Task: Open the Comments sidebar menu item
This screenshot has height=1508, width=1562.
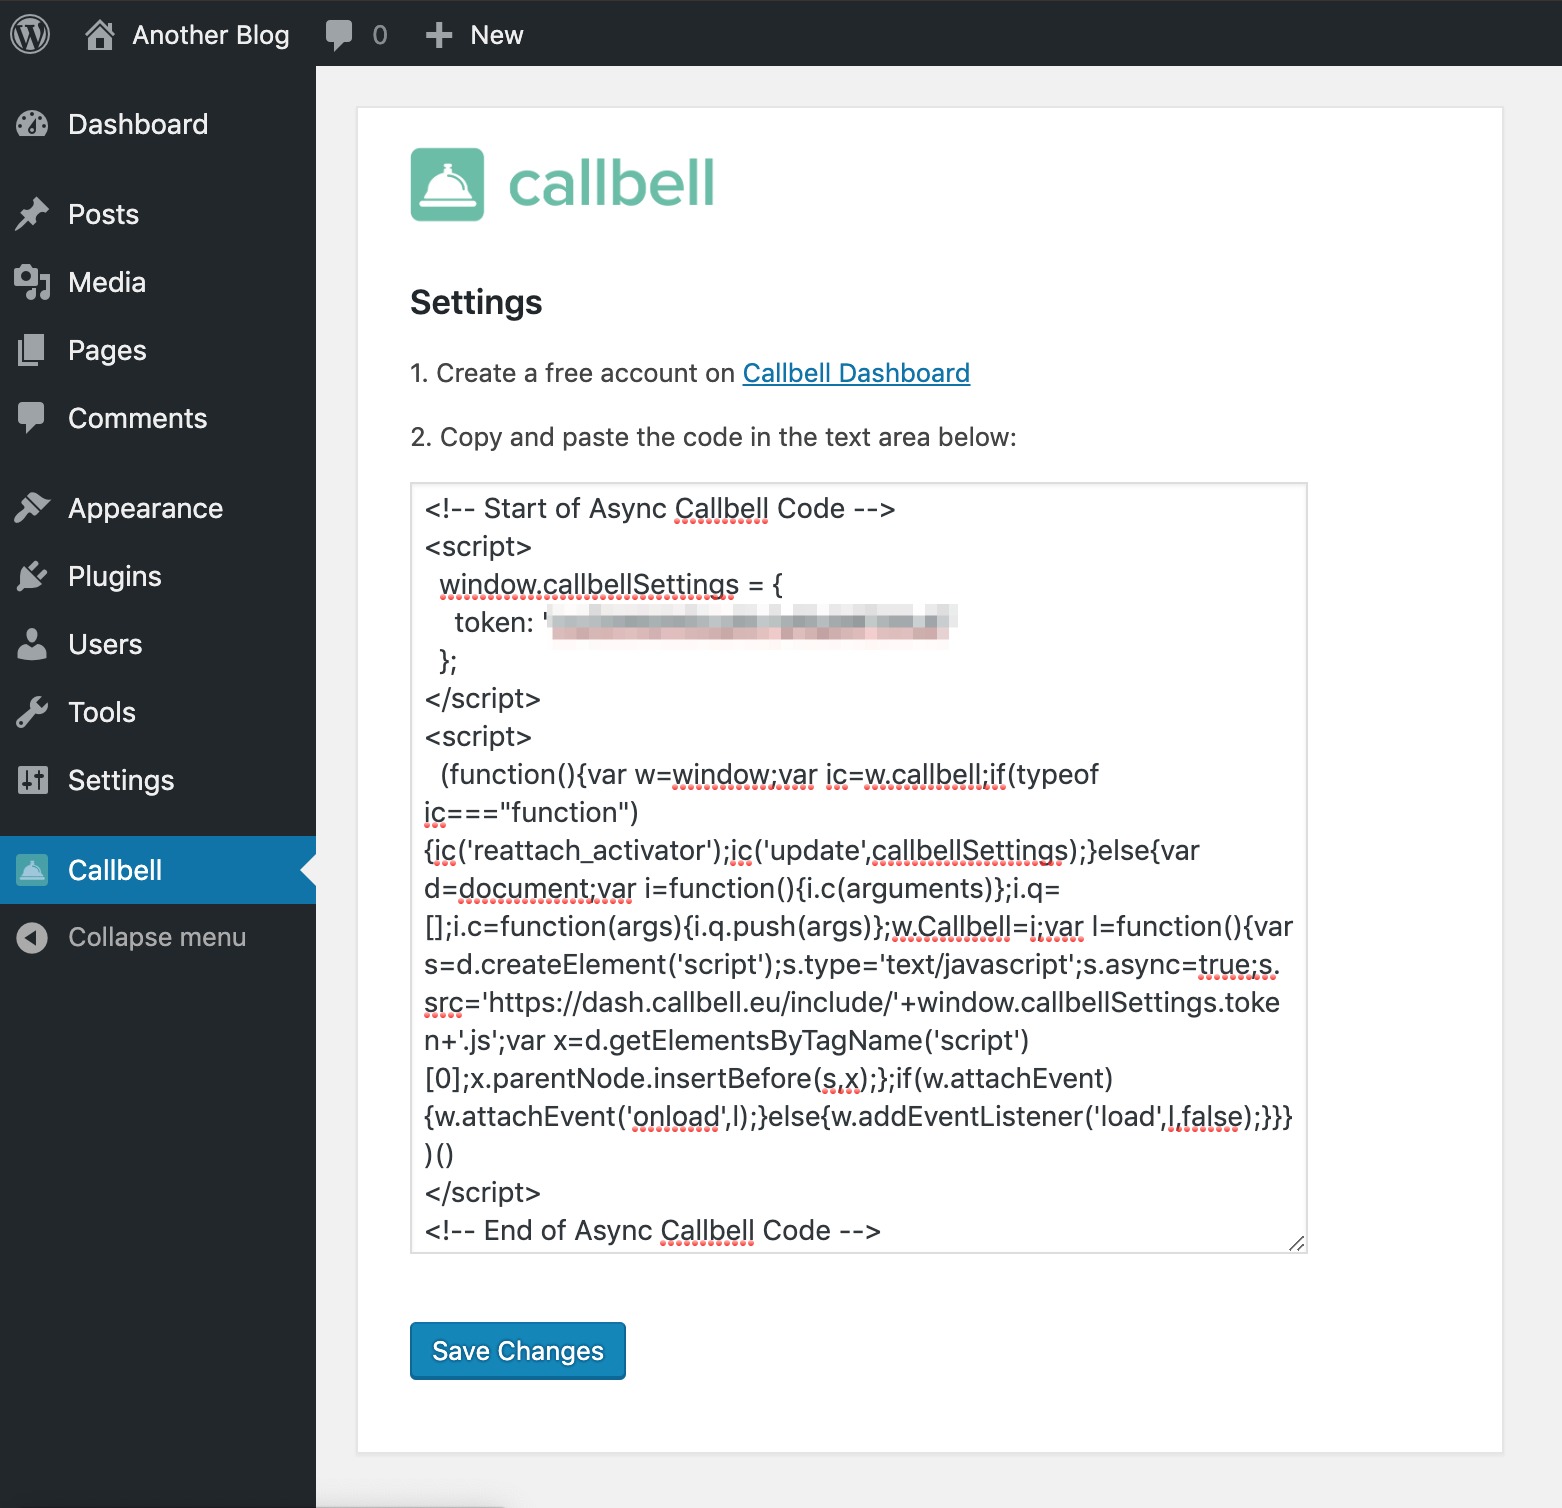Action: pos(137,418)
